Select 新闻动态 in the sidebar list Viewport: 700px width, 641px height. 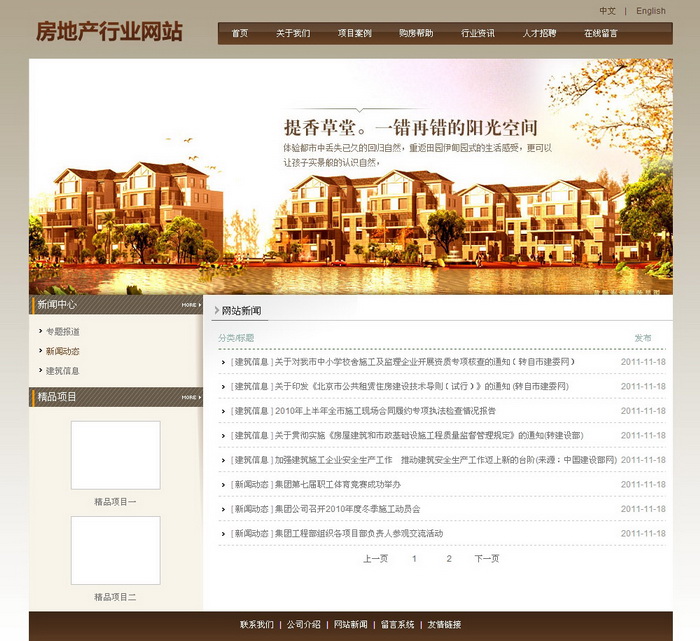tap(62, 351)
